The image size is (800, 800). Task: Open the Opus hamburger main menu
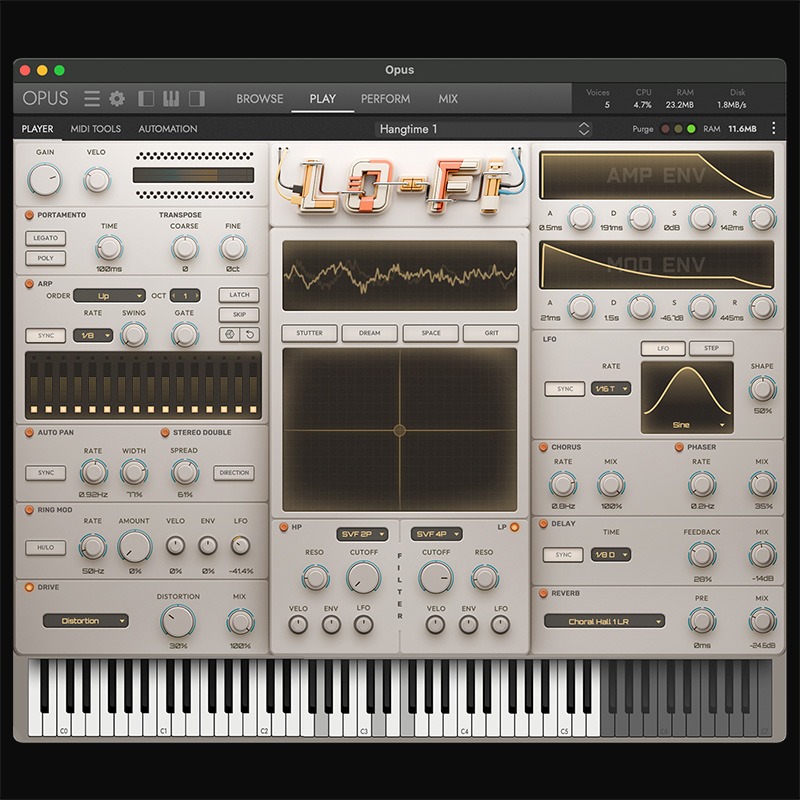pos(92,98)
